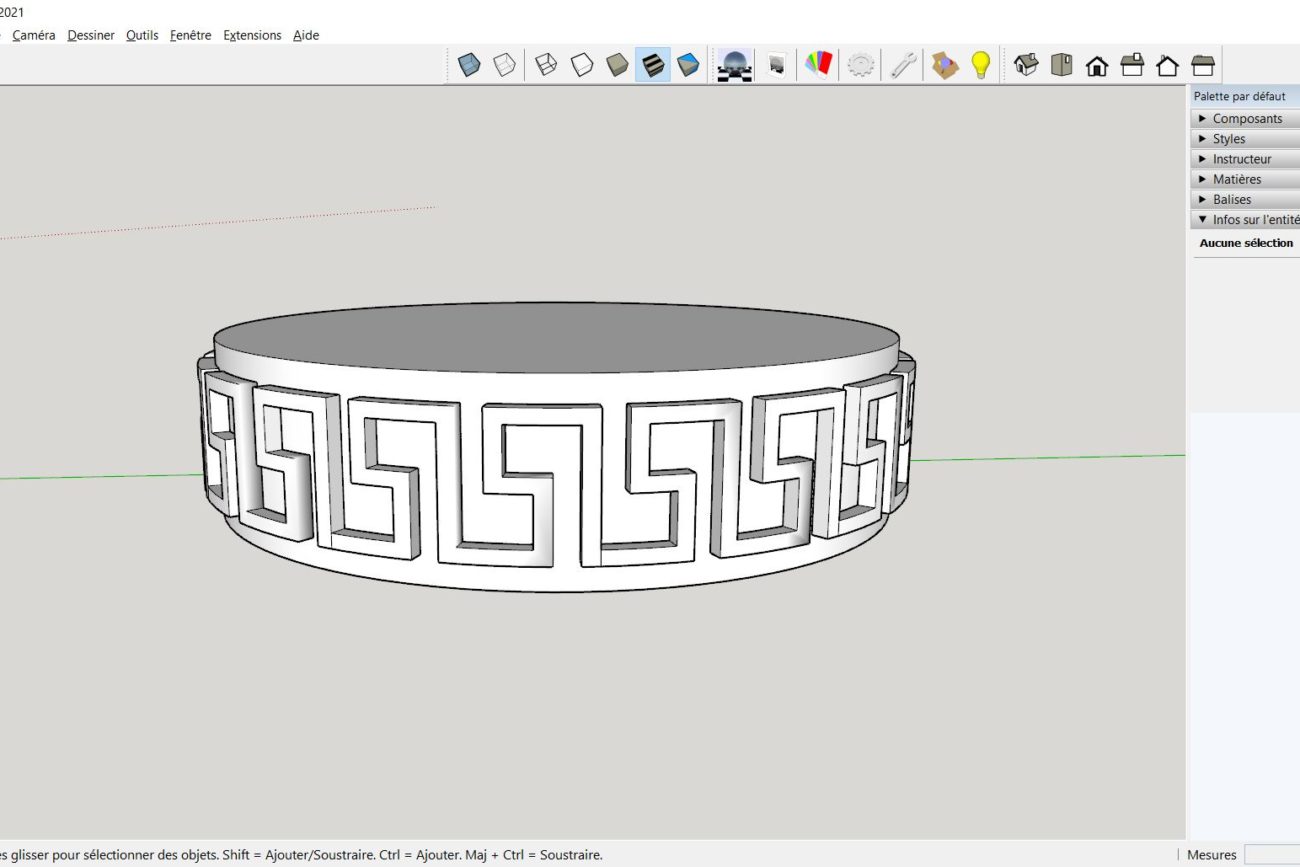
Task: Click the chrome sphere render icon
Action: [734, 65]
